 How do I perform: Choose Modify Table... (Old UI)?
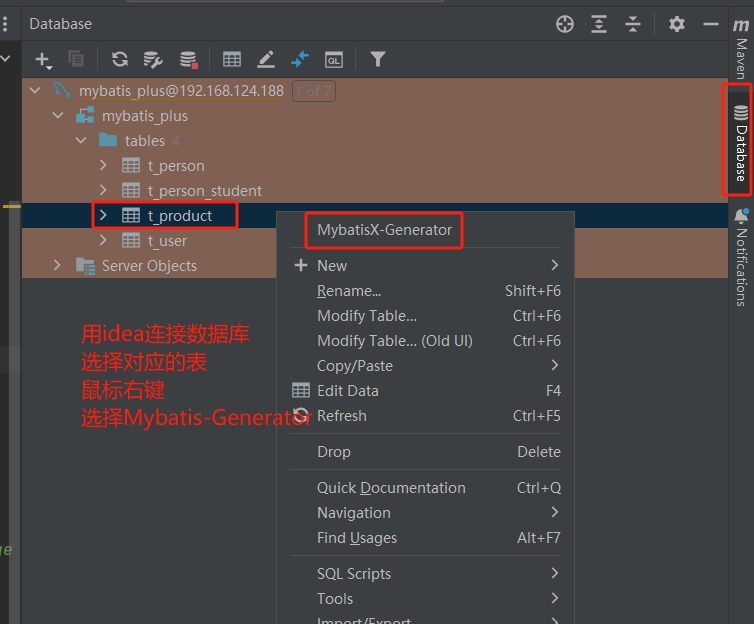pos(426,340)
